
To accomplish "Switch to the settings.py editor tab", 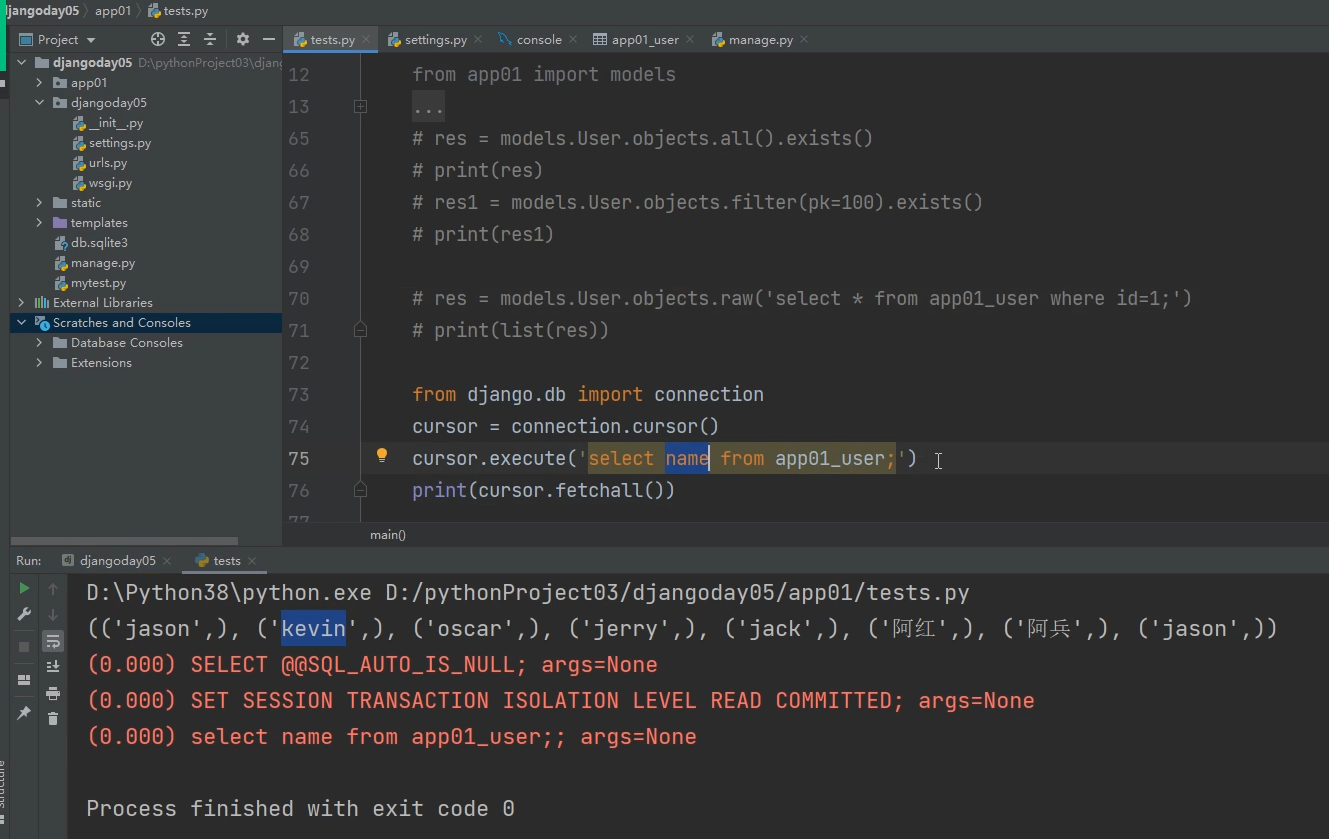I will point(435,40).
